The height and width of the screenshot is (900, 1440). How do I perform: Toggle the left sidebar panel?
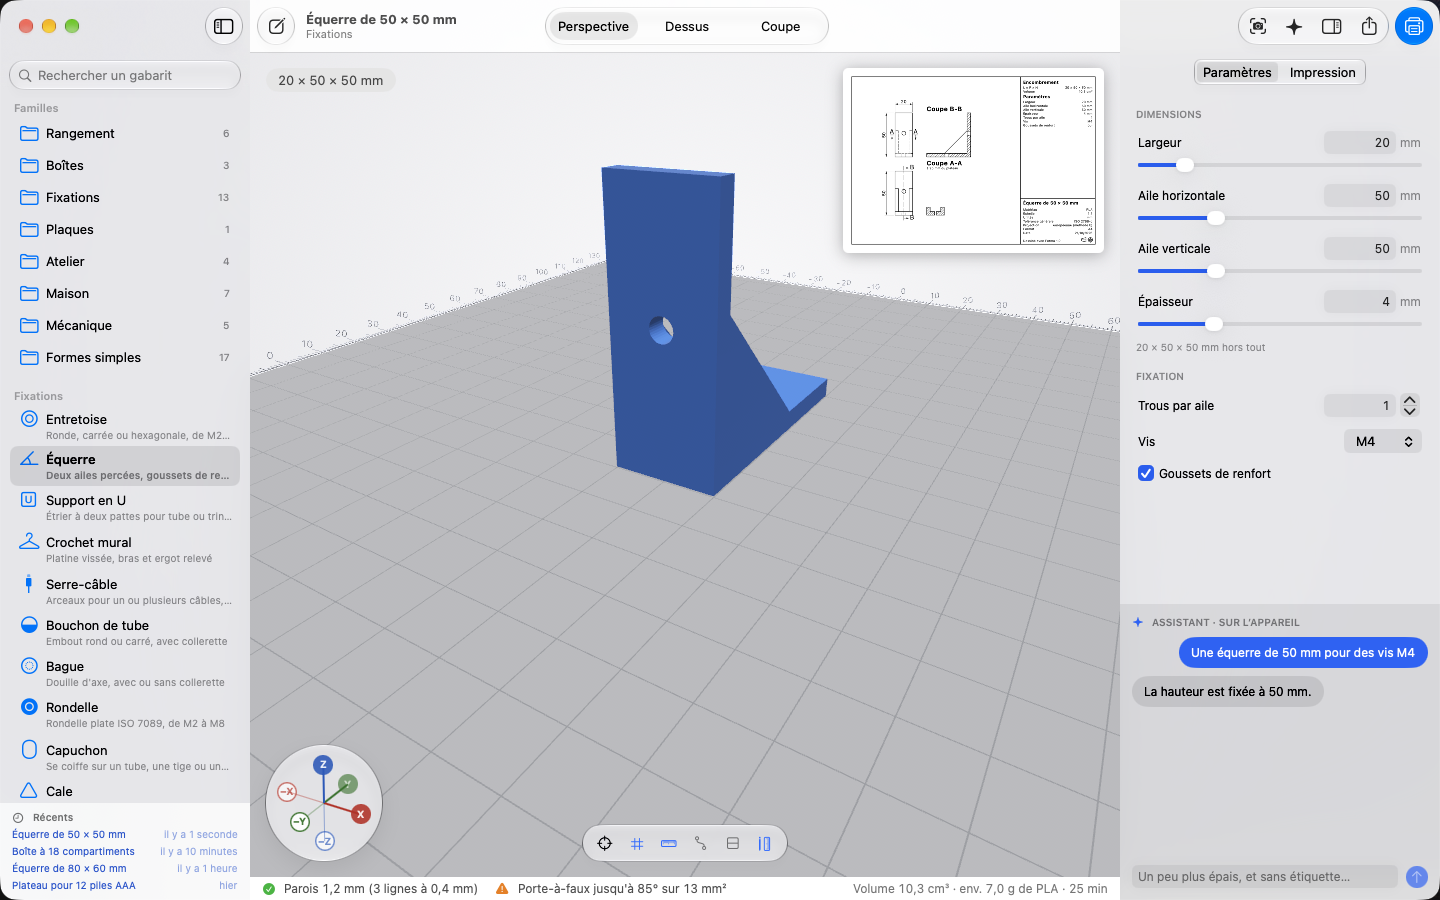click(x=224, y=26)
